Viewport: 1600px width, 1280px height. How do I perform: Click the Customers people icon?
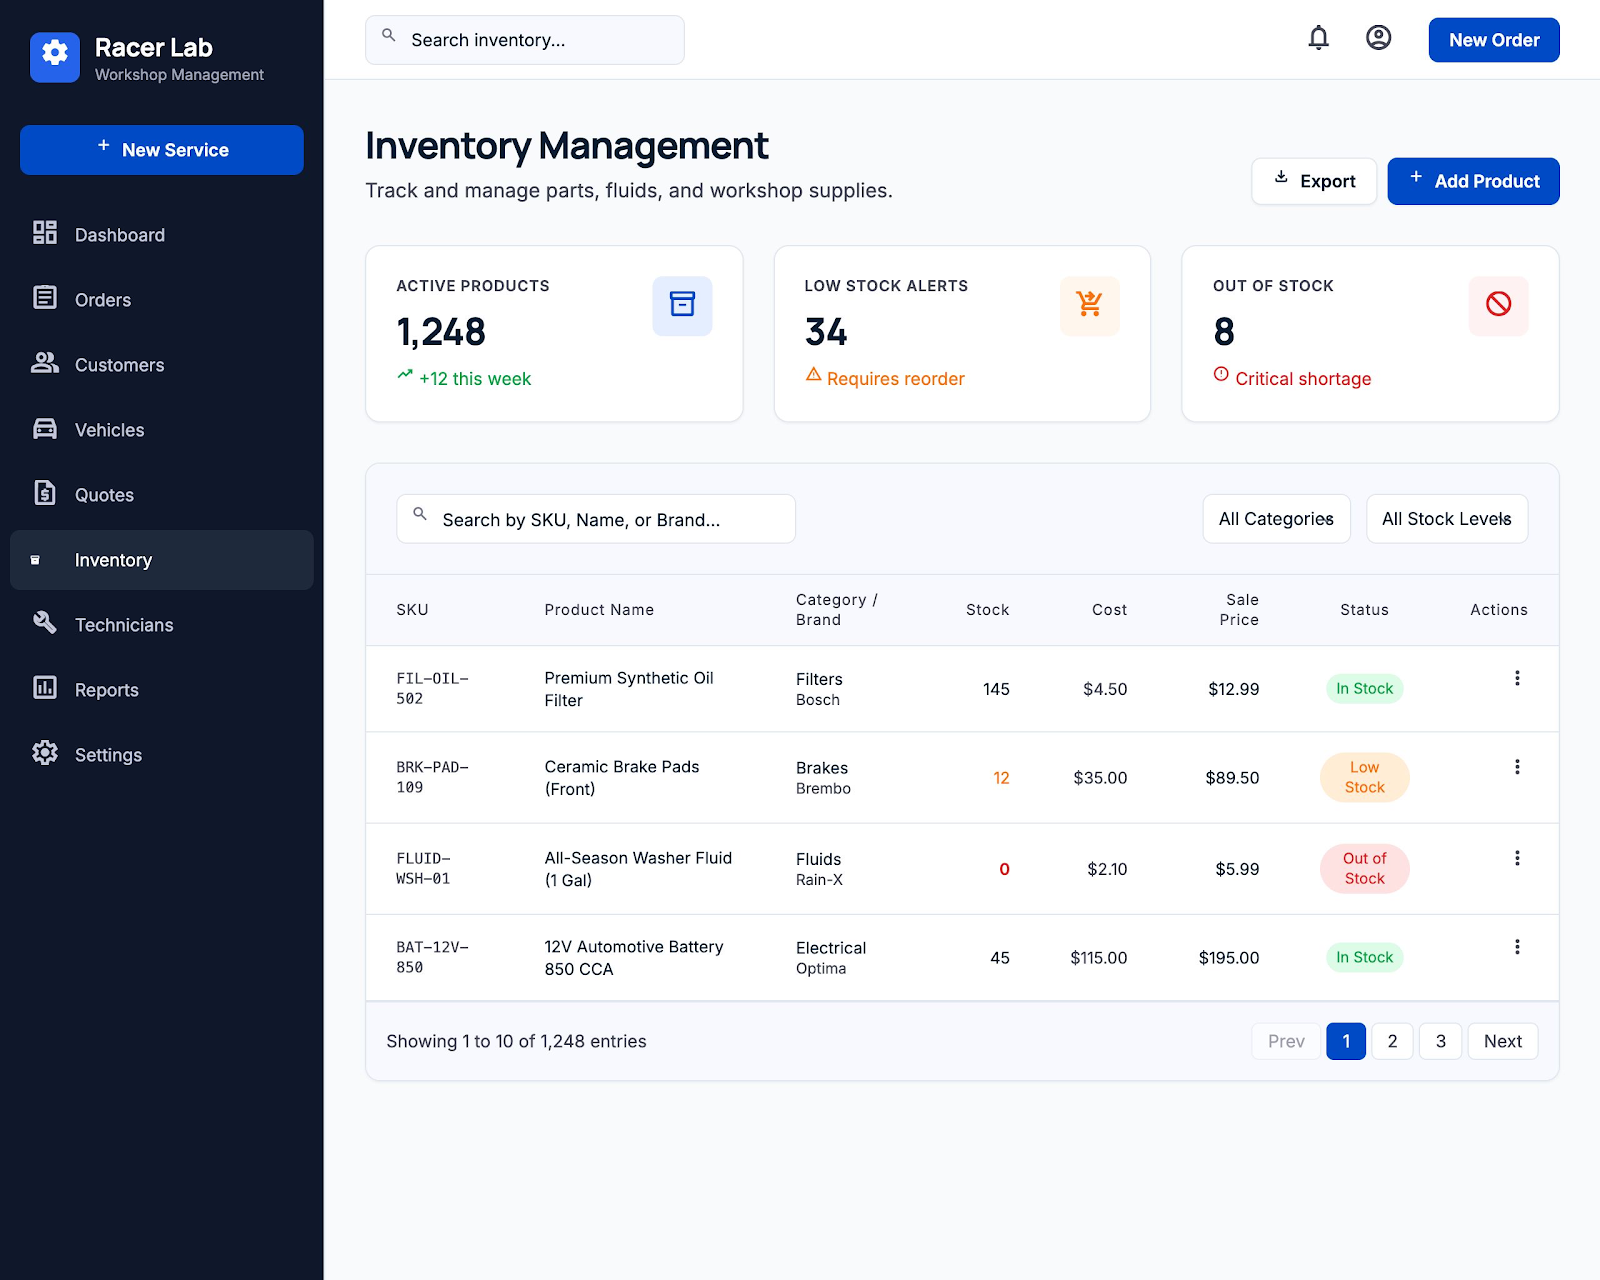click(45, 363)
